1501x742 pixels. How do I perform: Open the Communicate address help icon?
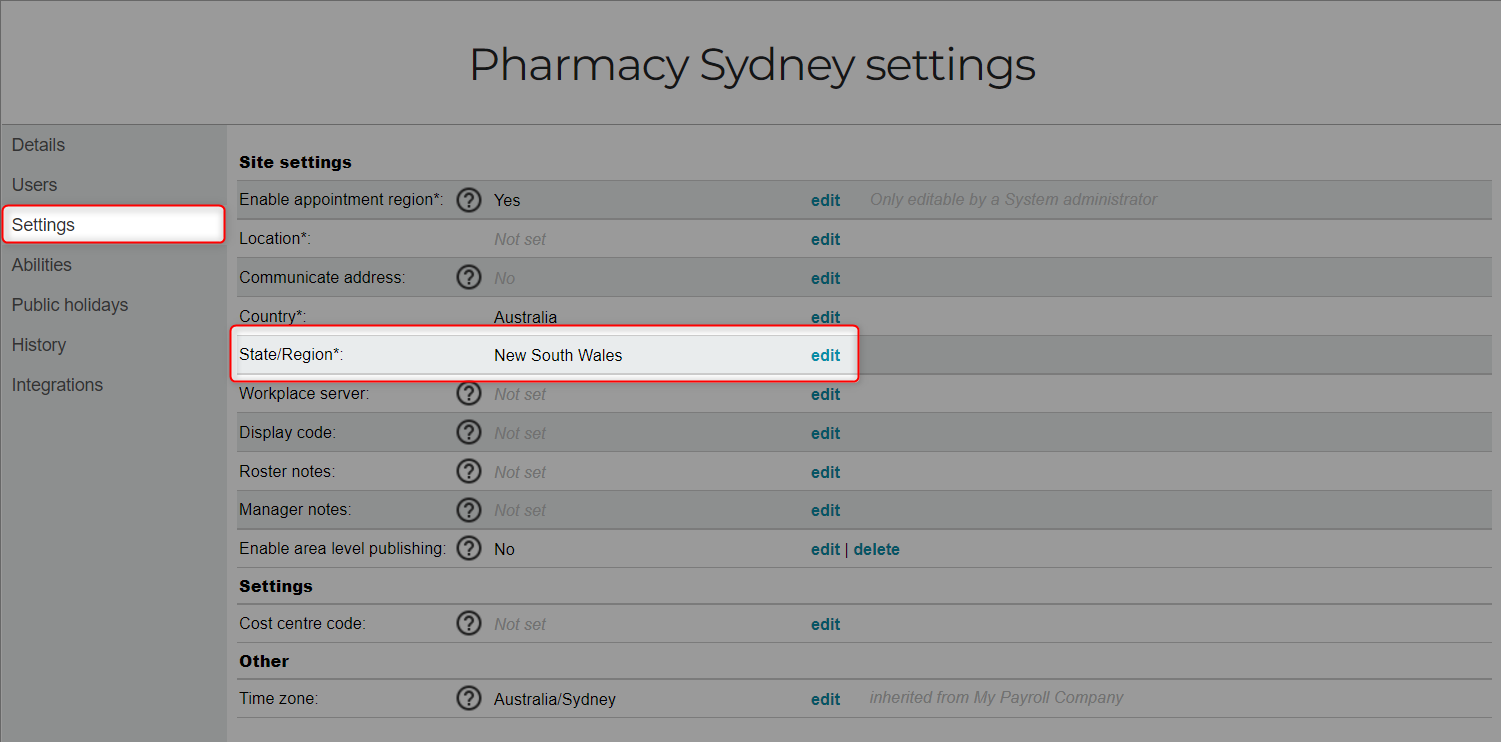(469, 277)
